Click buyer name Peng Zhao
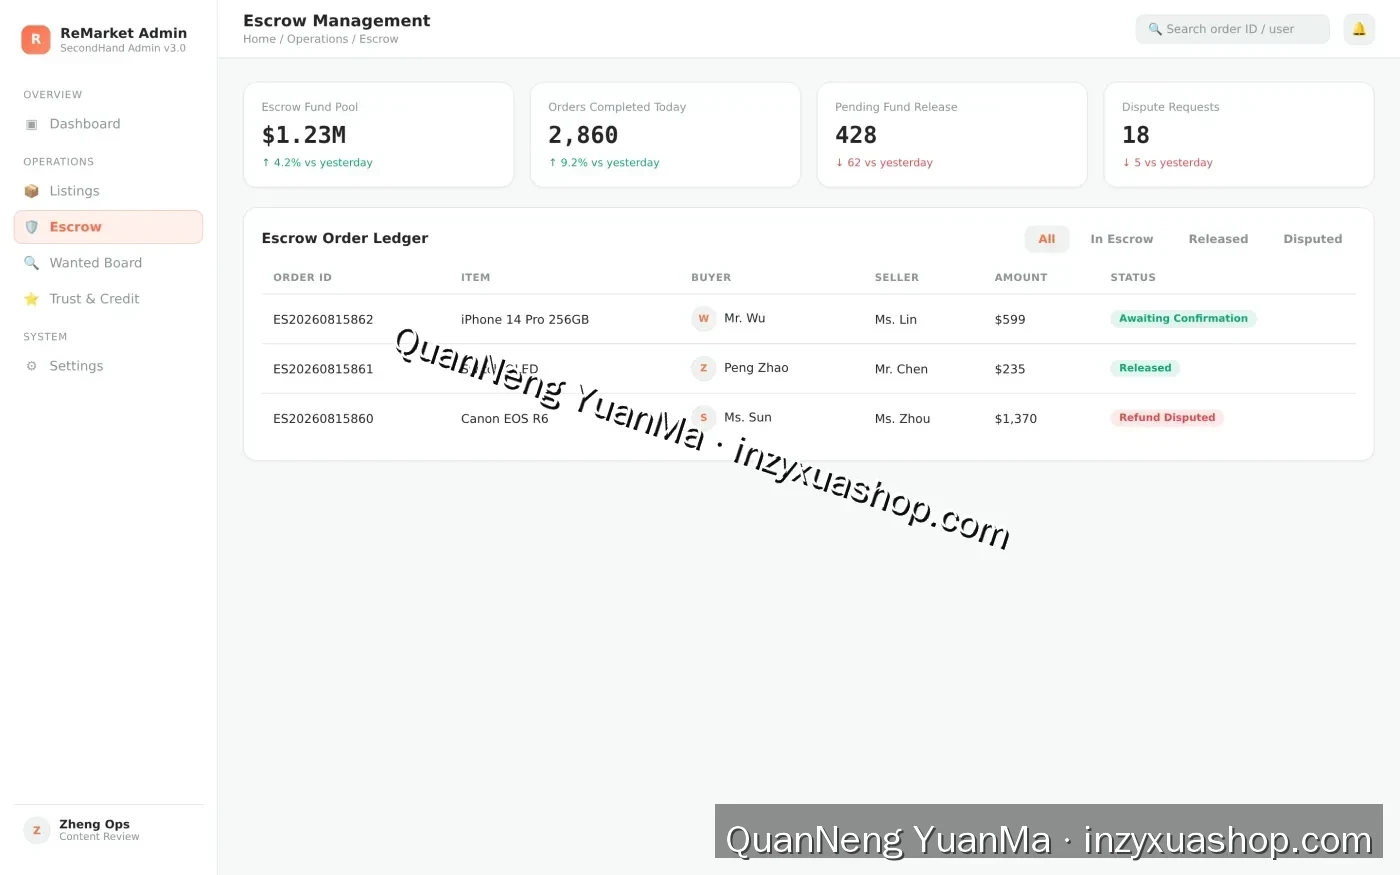The height and width of the screenshot is (875, 1400). [x=756, y=368]
